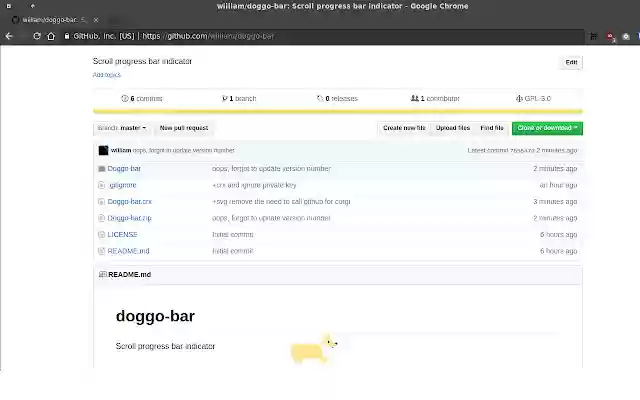Click the Find file button
640x400 pixels.
pos(492,128)
